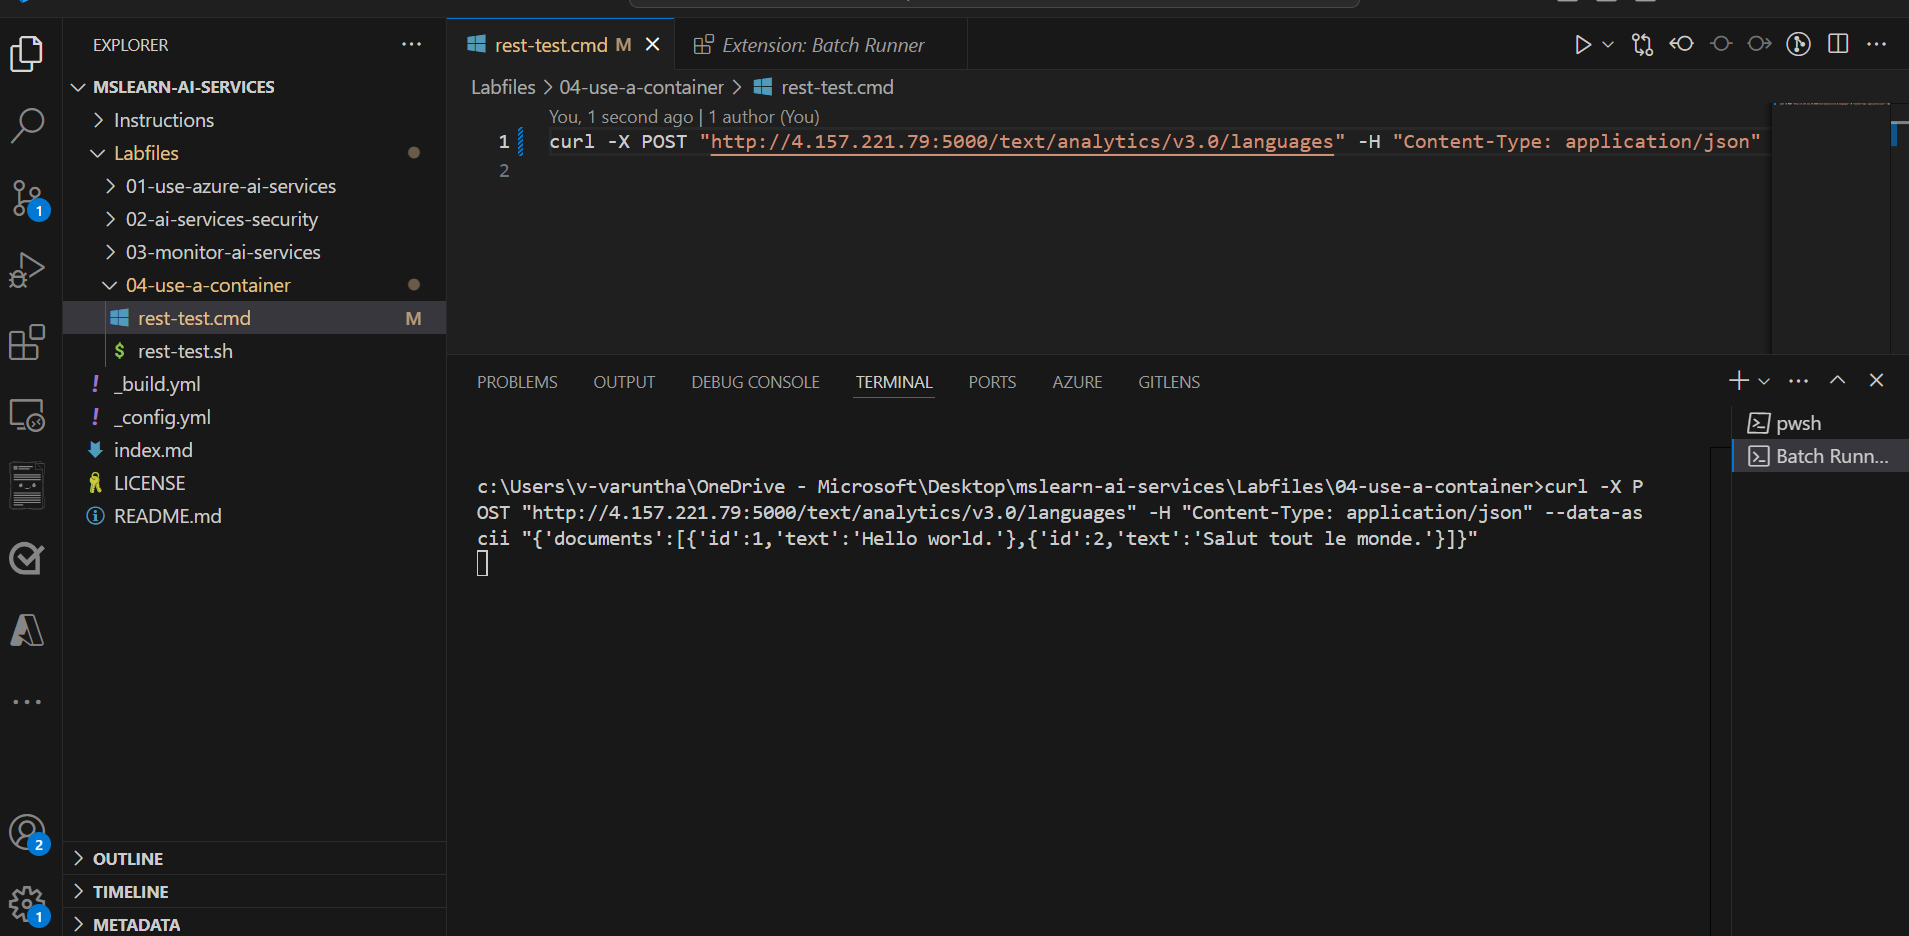
Task: Close the terminal panel
Action: click(x=1876, y=381)
